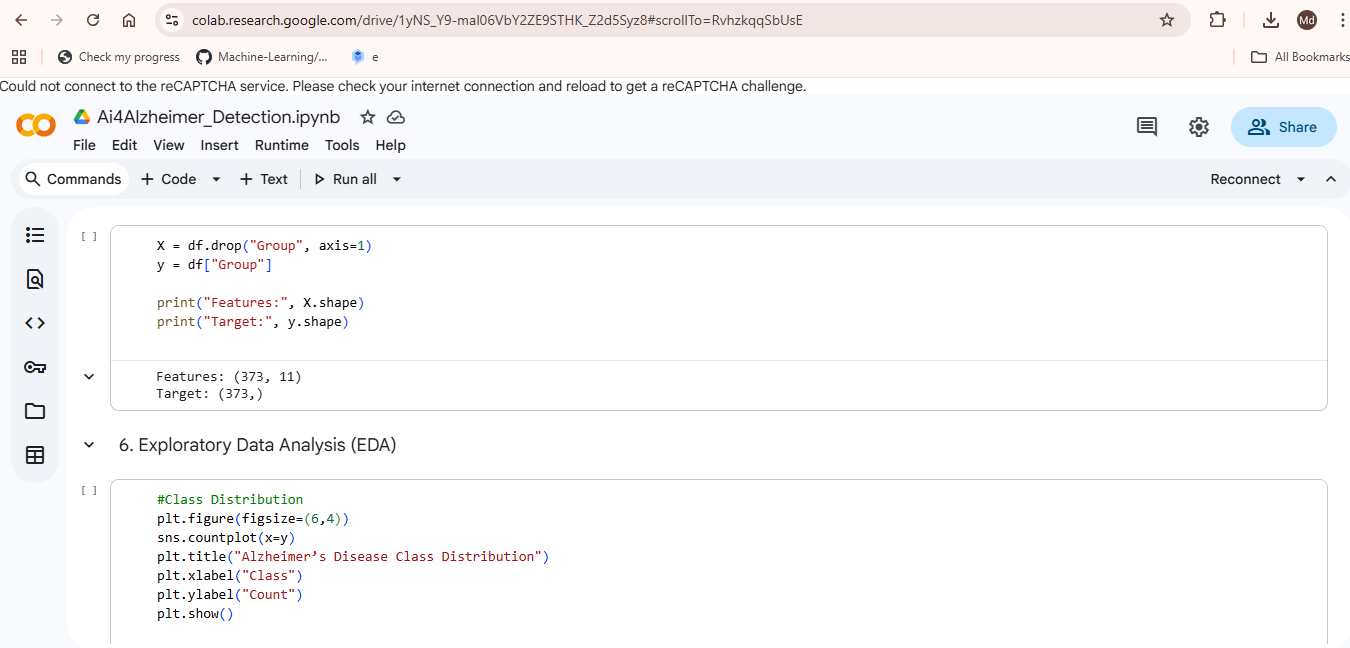Open browser extensions puzzle icon
1350x648 pixels.
tap(1217, 20)
